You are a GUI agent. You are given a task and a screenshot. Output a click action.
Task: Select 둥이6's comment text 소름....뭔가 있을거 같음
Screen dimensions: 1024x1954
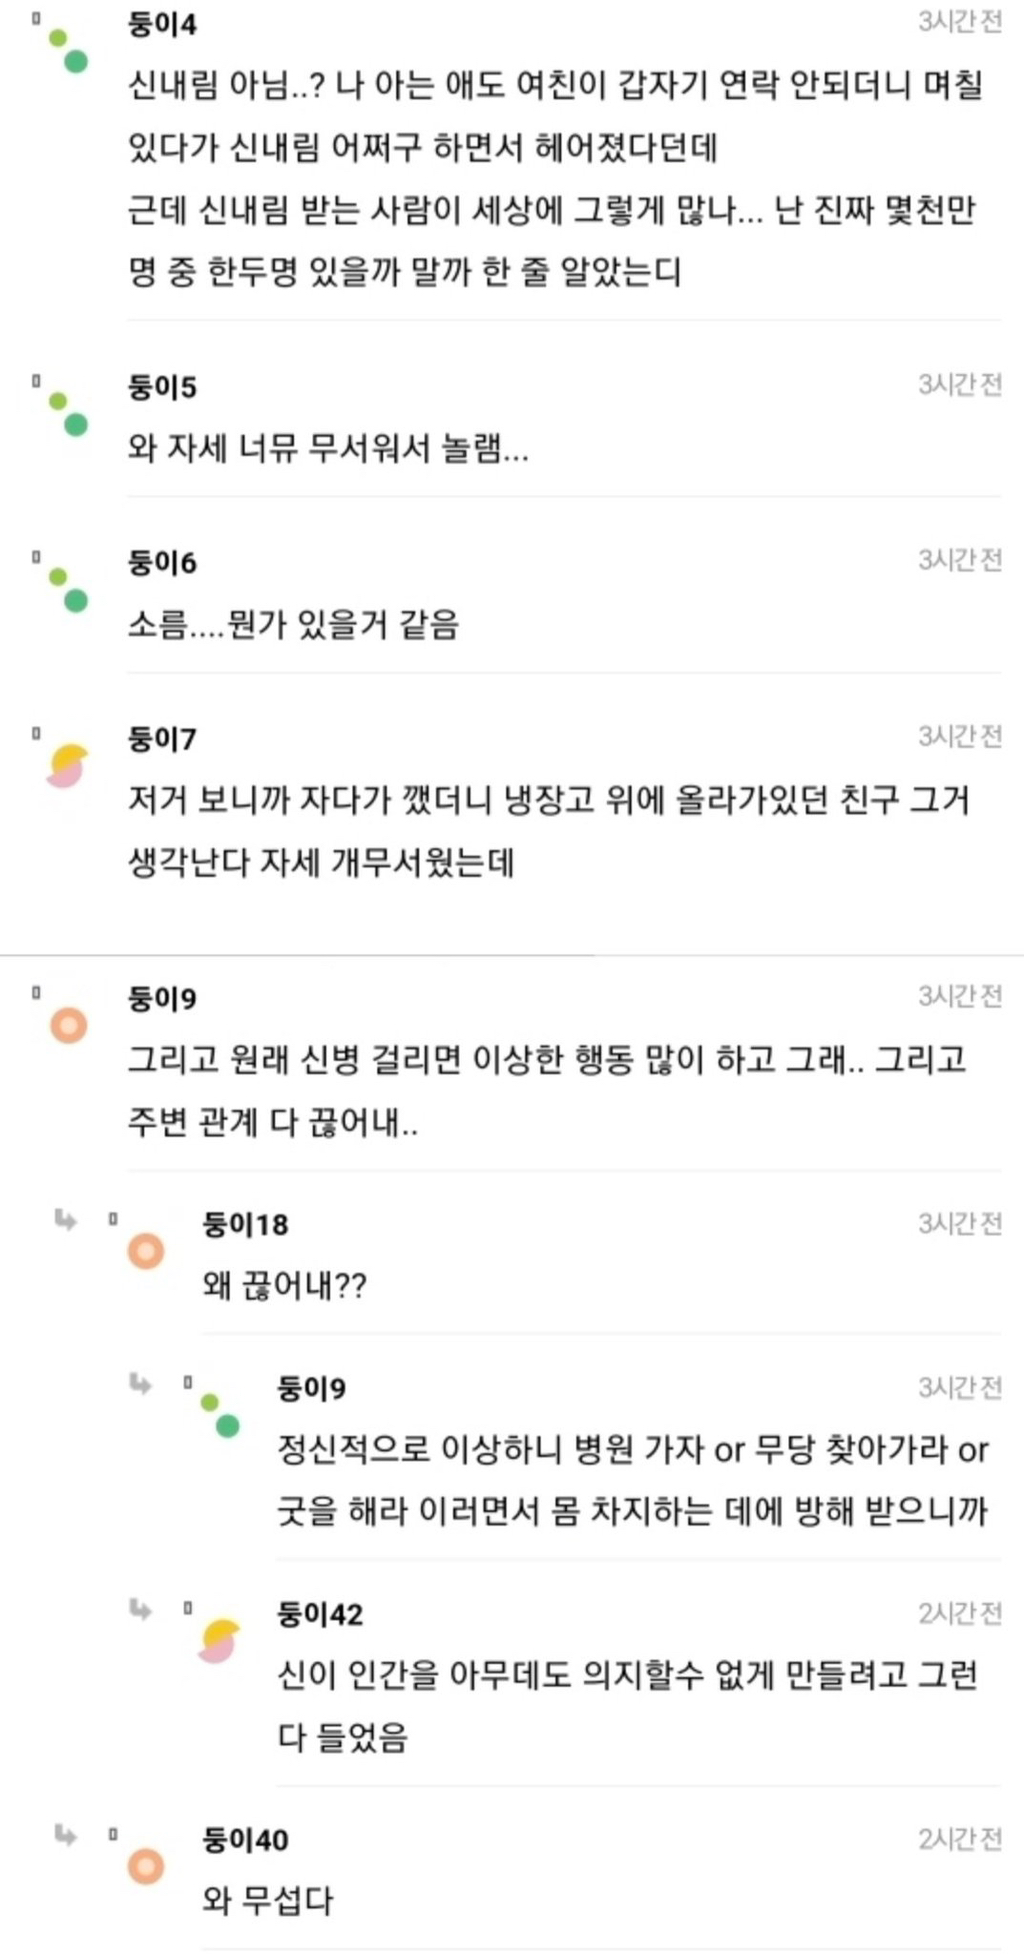click(x=293, y=625)
